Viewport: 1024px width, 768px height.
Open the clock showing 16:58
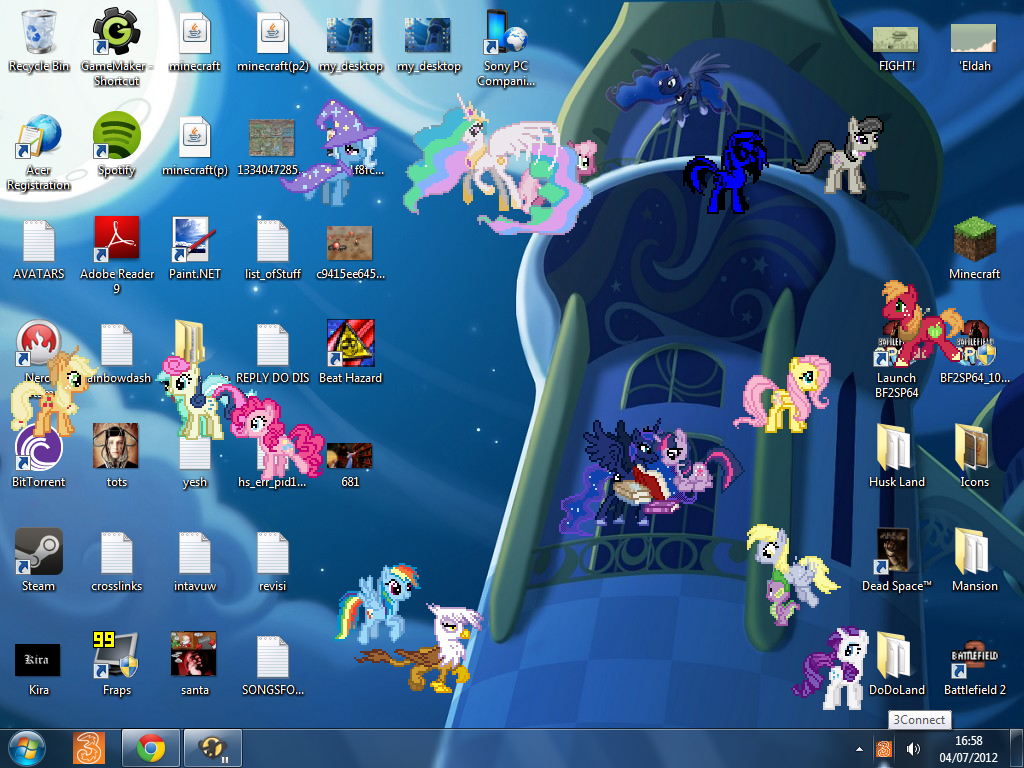point(968,748)
